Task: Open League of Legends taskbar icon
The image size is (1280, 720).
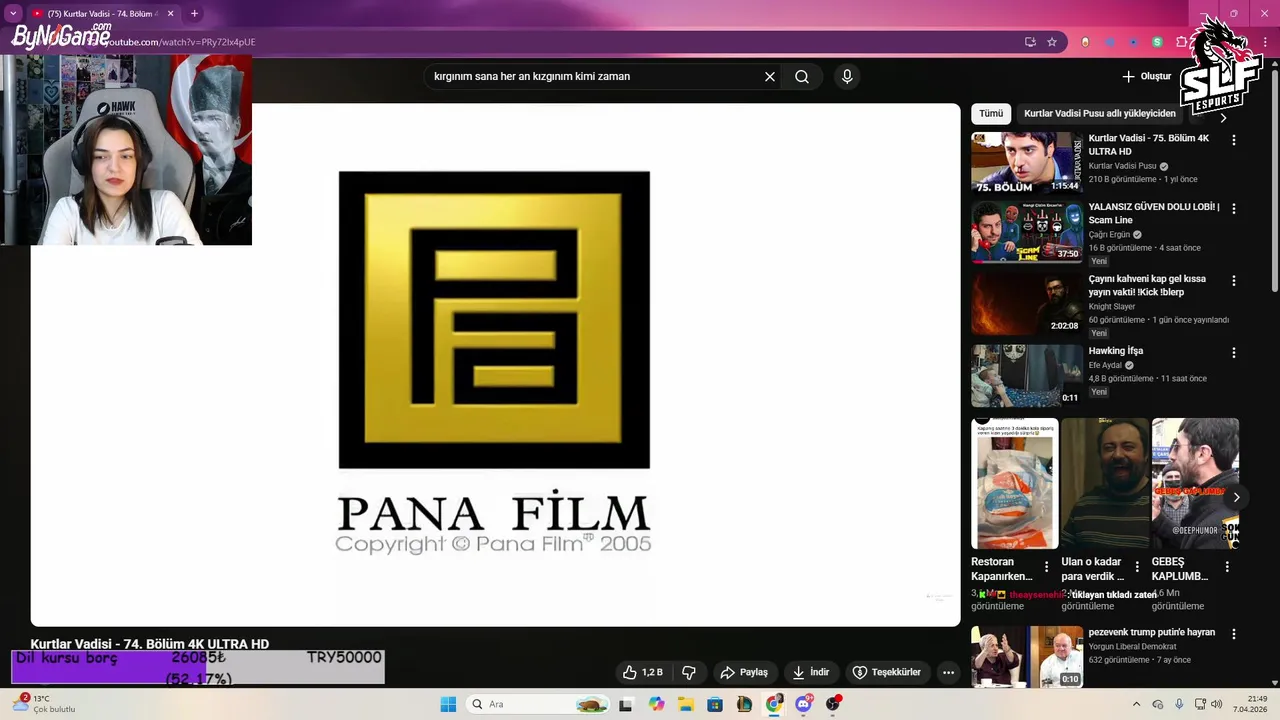Action: click(744, 704)
